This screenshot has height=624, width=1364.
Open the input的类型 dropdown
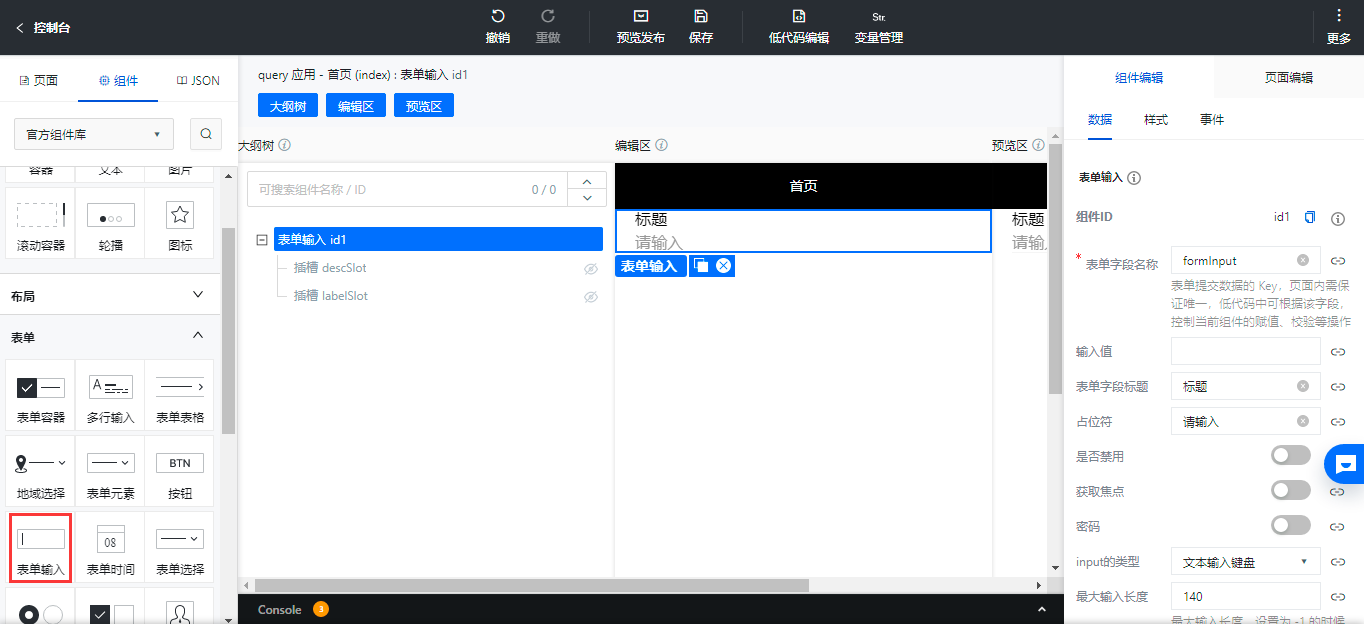click(1246, 562)
